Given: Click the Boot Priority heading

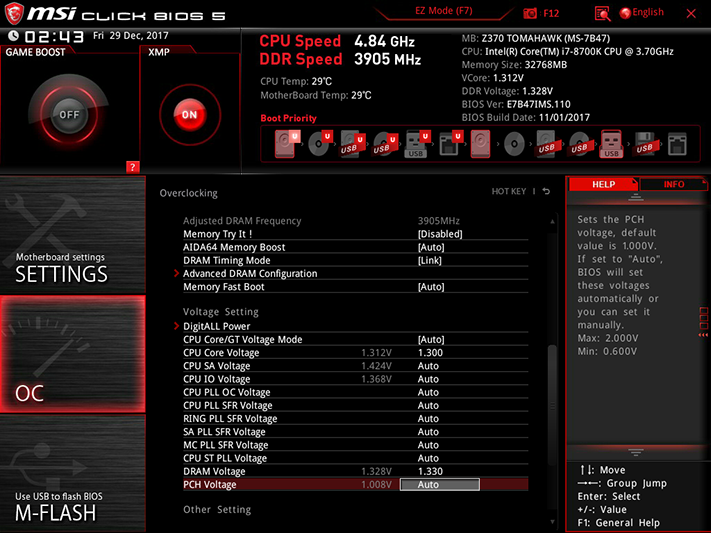Looking at the screenshot, I should [288, 118].
